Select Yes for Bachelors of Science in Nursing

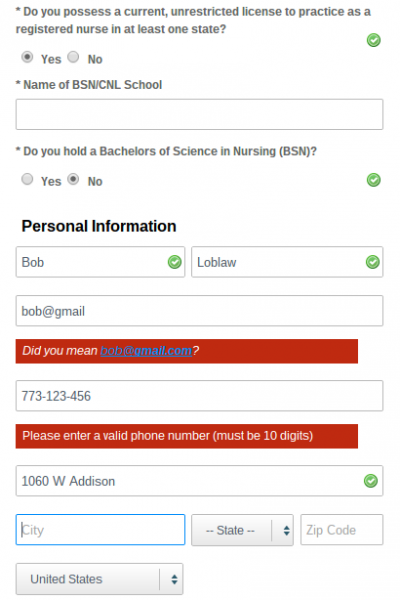pos(27,179)
